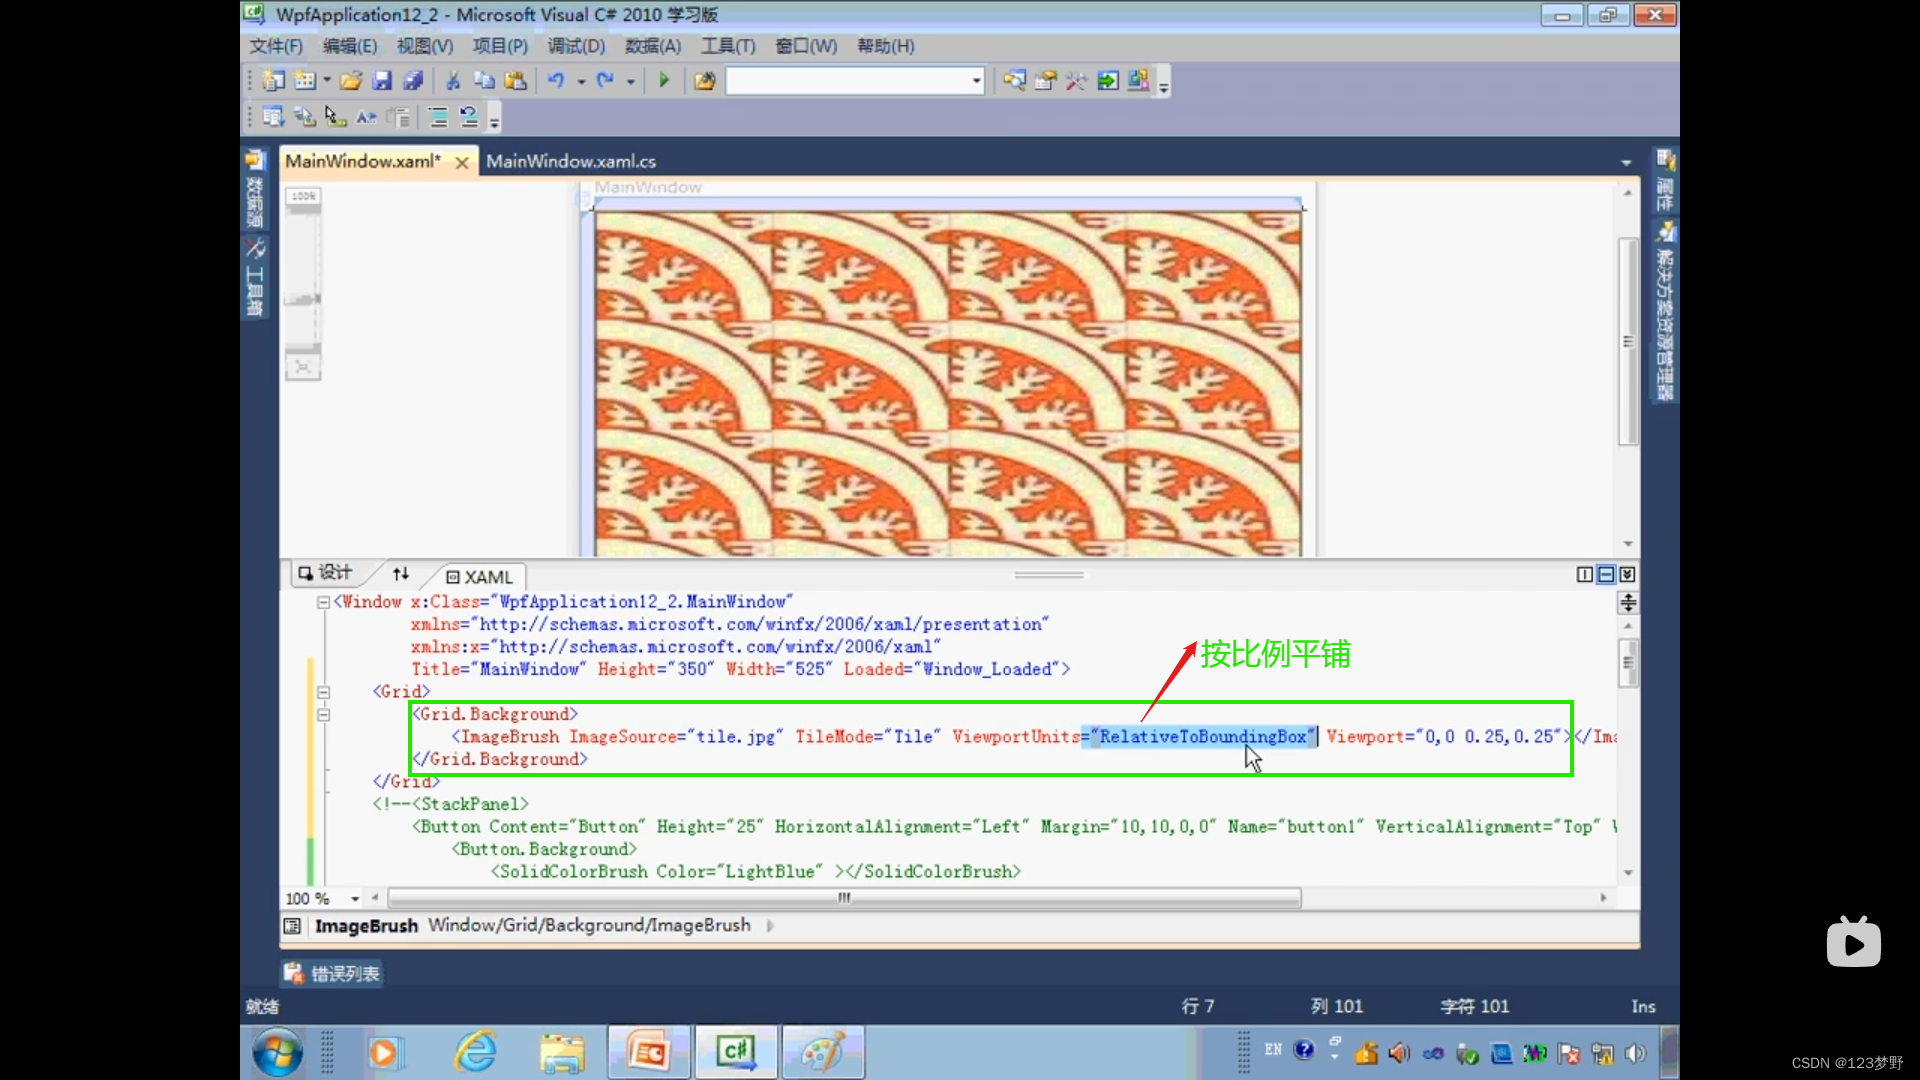Open the 错误列表 error list panel
The image size is (1920, 1080).
pos(331,974)
